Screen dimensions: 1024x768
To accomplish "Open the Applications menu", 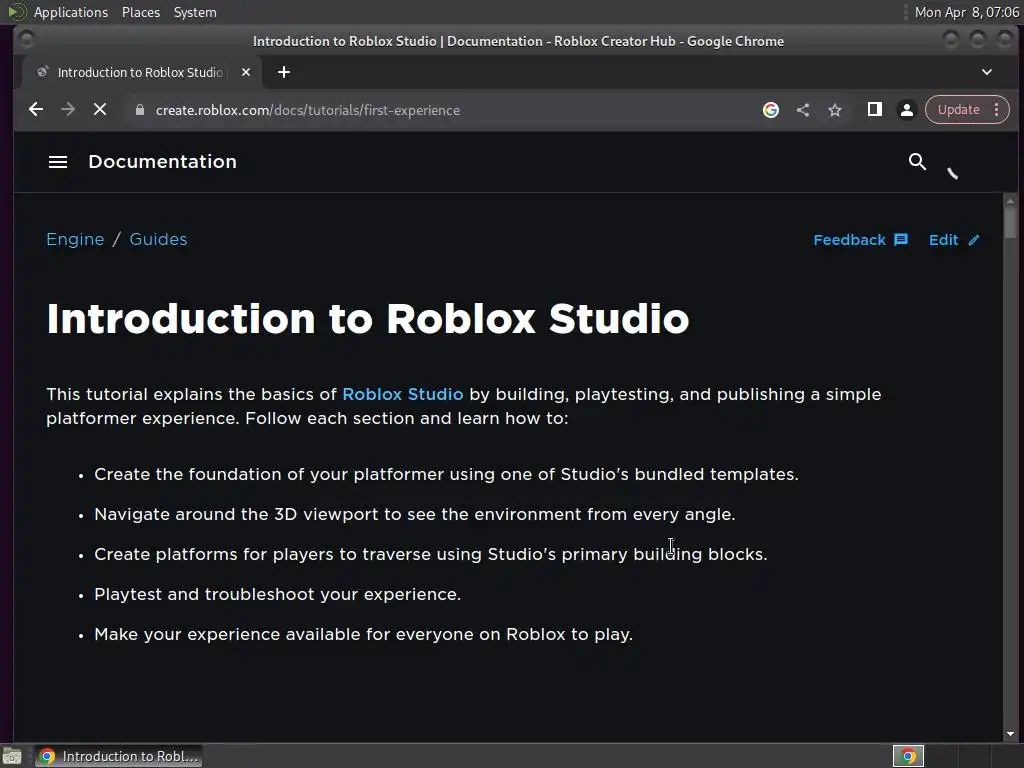I will pos(70,12).
